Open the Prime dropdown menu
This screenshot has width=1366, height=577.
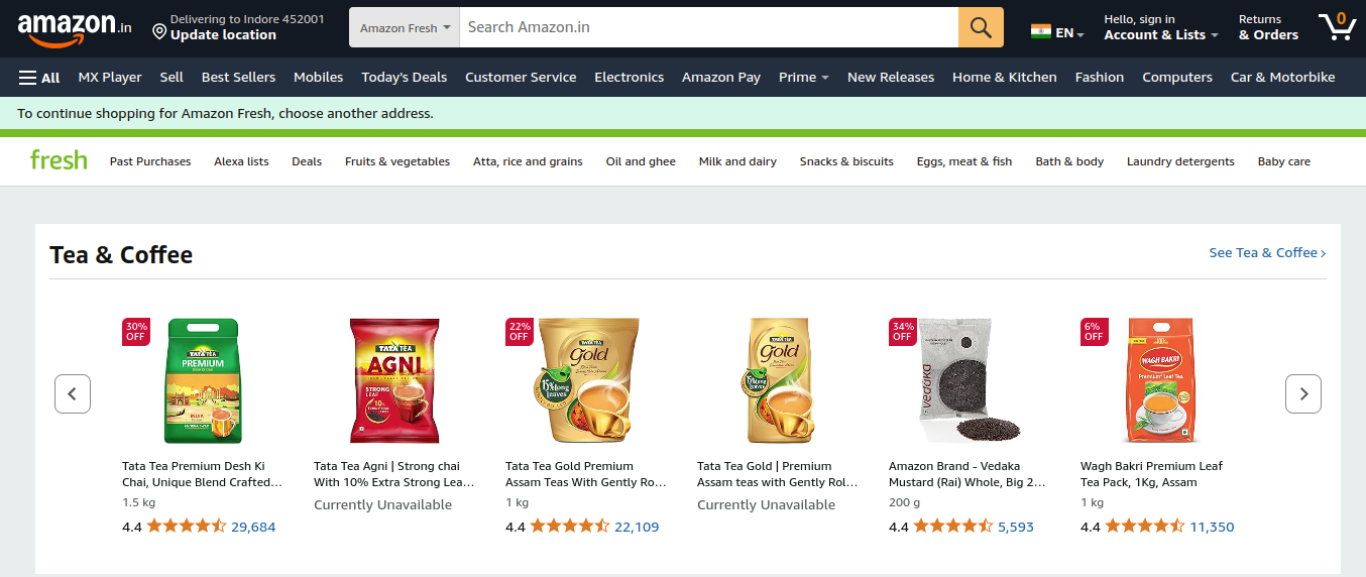click(803, 77)
